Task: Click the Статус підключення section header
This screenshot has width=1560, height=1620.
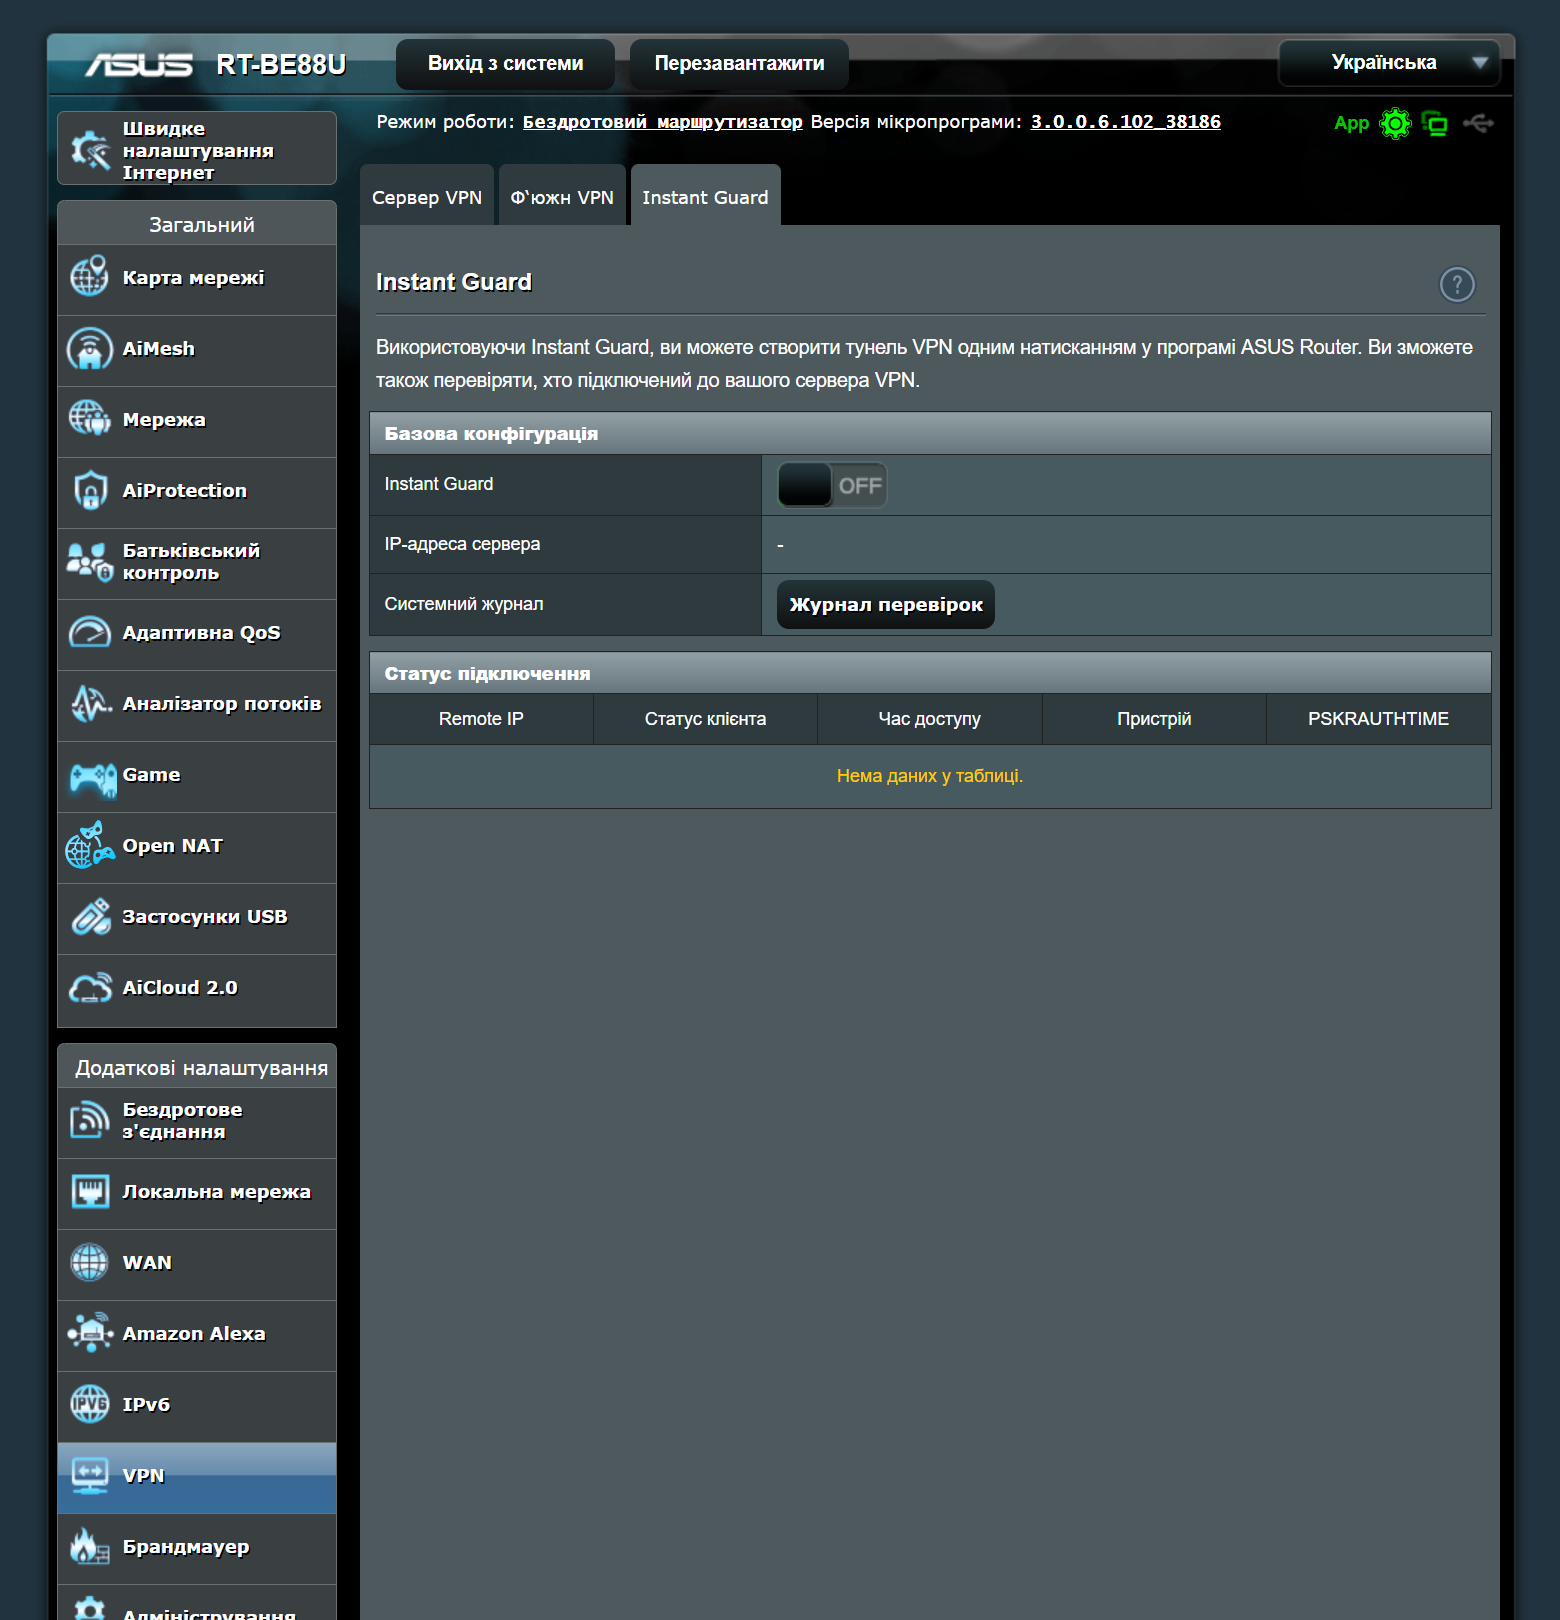Action: click(x=930, y=673)
